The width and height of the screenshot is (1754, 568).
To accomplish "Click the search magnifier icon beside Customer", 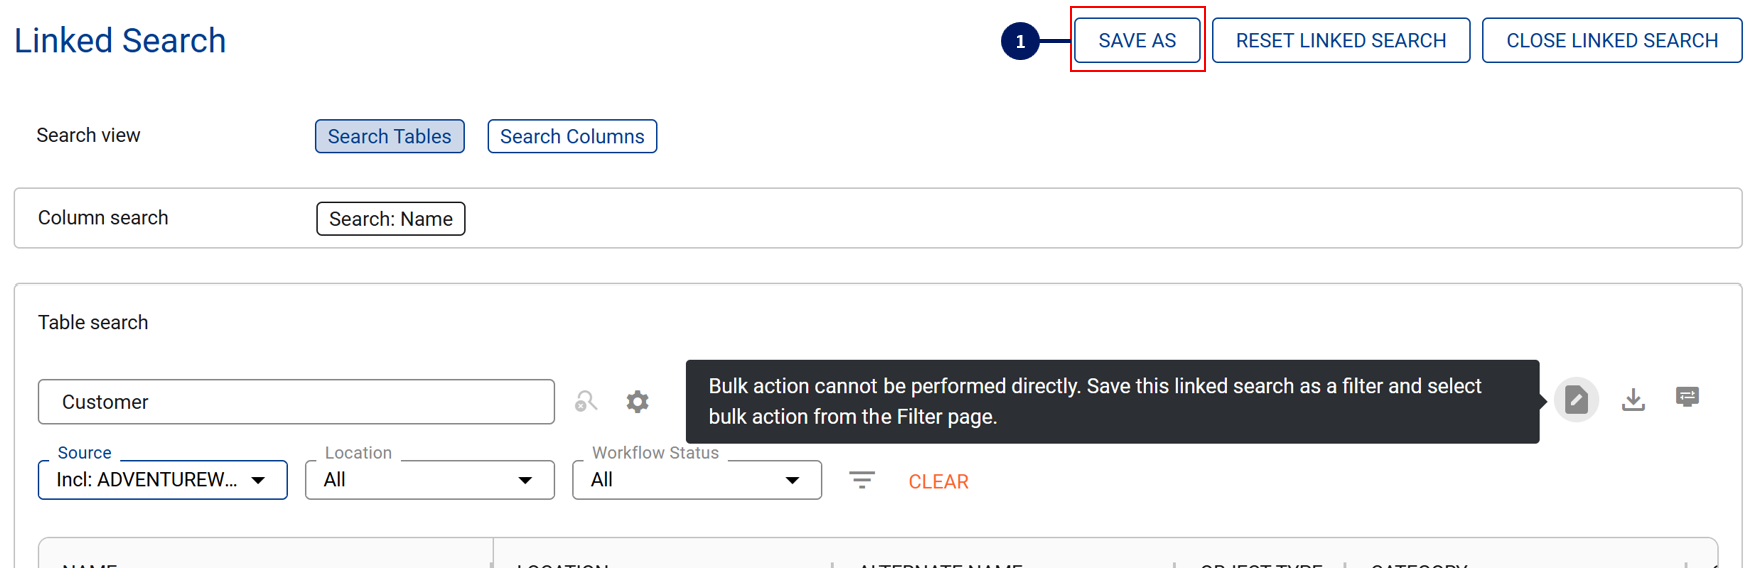I will click(x=586, y=402).
